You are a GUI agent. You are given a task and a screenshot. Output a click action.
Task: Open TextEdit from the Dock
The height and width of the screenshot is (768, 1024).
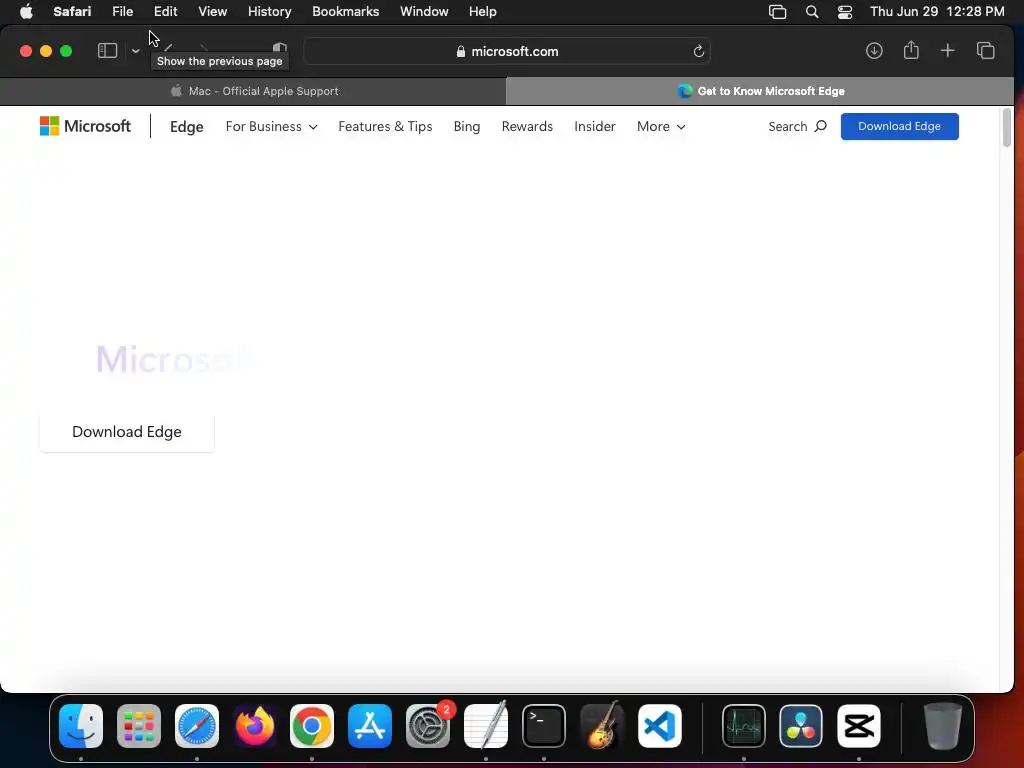(x=486, y=726)
